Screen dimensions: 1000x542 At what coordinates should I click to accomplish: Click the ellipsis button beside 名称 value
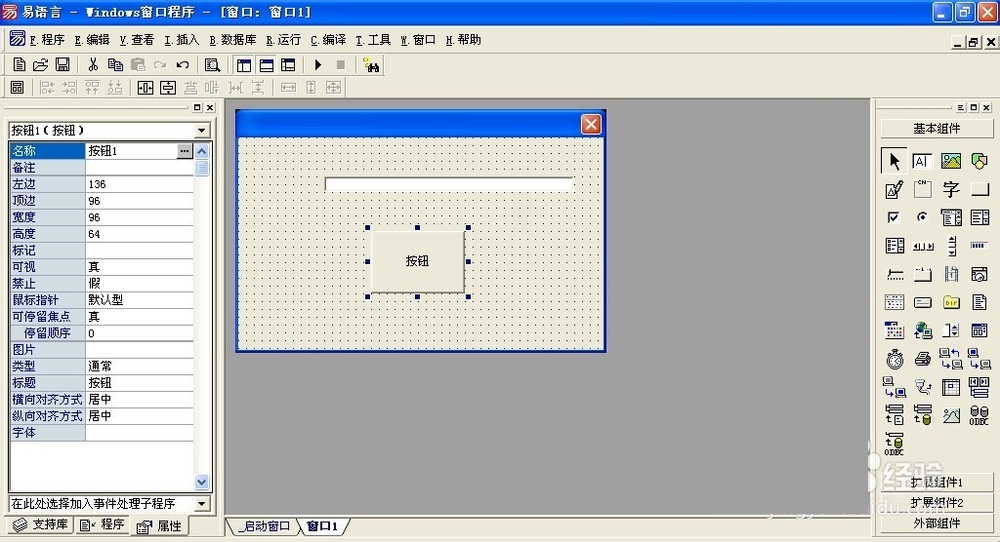point(184,150)
